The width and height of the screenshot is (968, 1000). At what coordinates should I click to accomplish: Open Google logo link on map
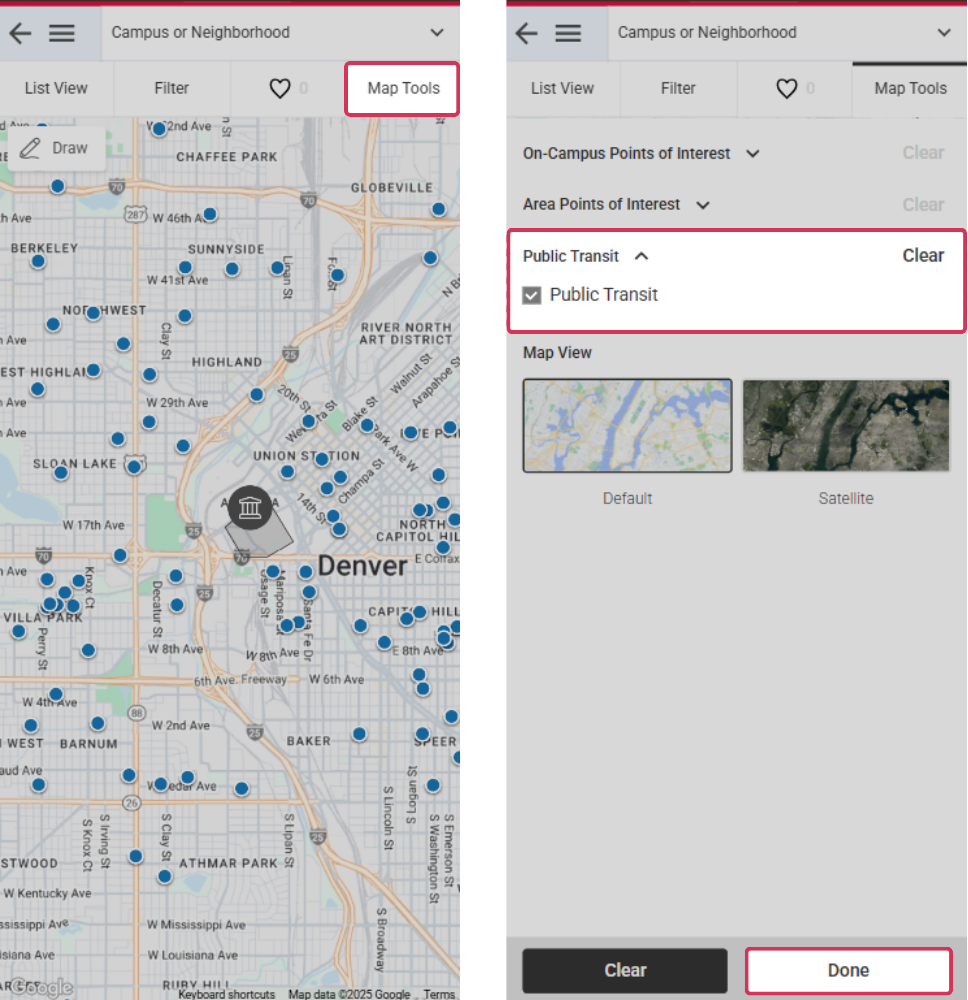coord(41,987)
